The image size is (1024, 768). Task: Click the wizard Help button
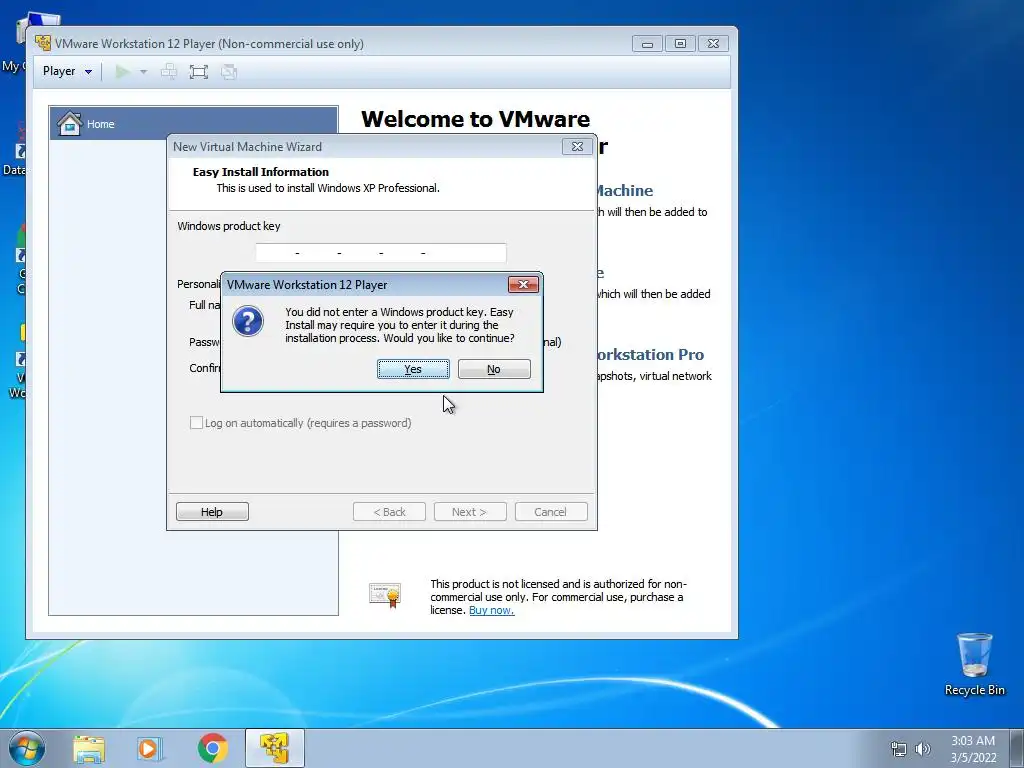coord(212,511)
